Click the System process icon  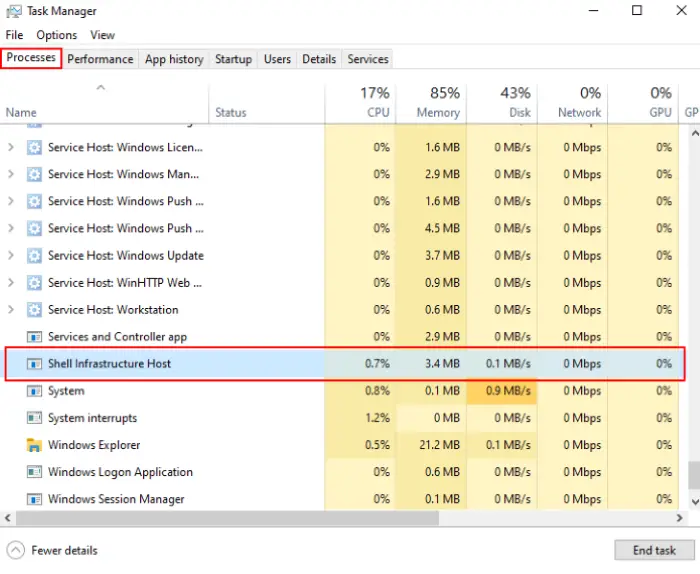pyautogui.click(x=34, y=391)
